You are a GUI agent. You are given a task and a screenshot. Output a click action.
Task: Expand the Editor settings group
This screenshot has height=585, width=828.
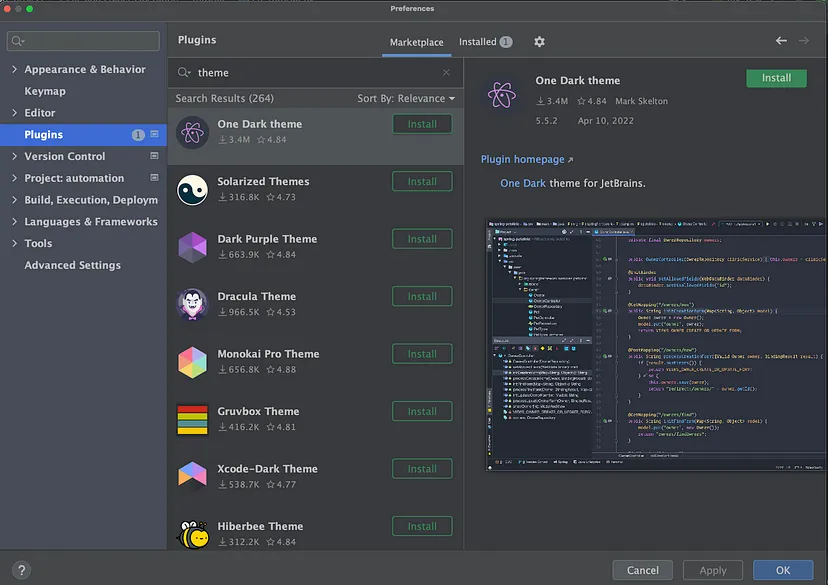[x=14, y=112]
